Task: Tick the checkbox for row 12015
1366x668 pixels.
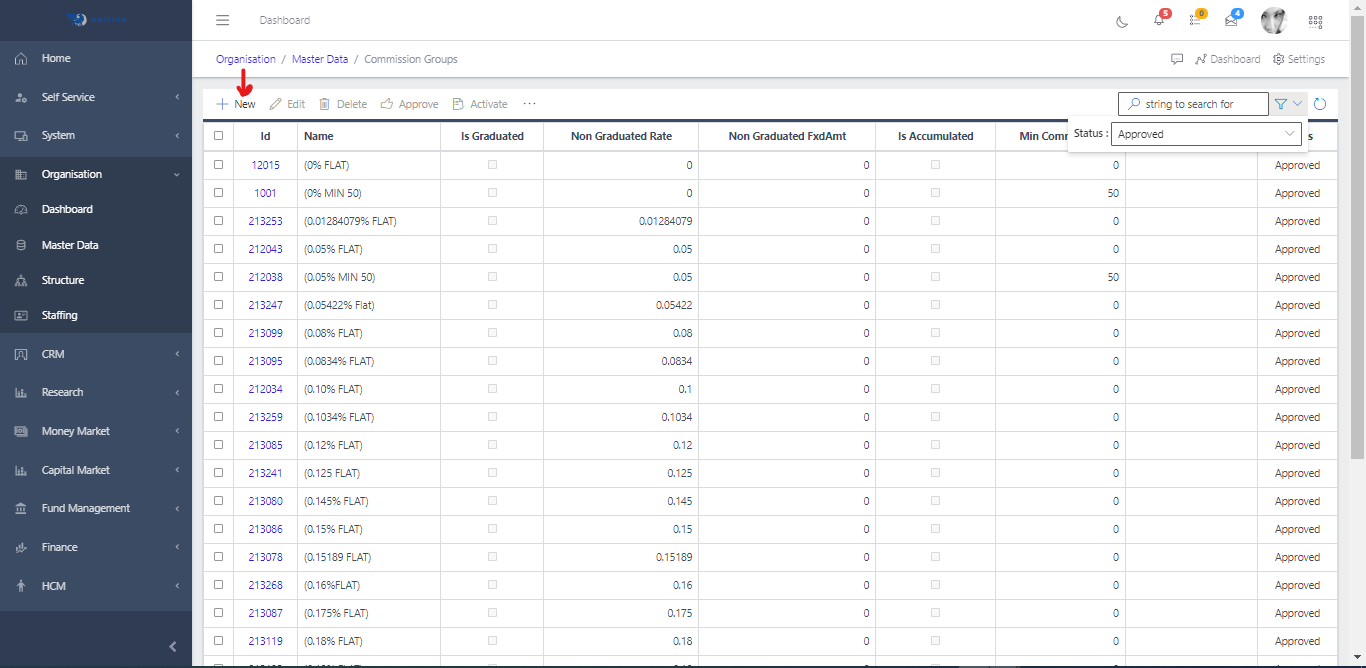Action: coord(218,165)
